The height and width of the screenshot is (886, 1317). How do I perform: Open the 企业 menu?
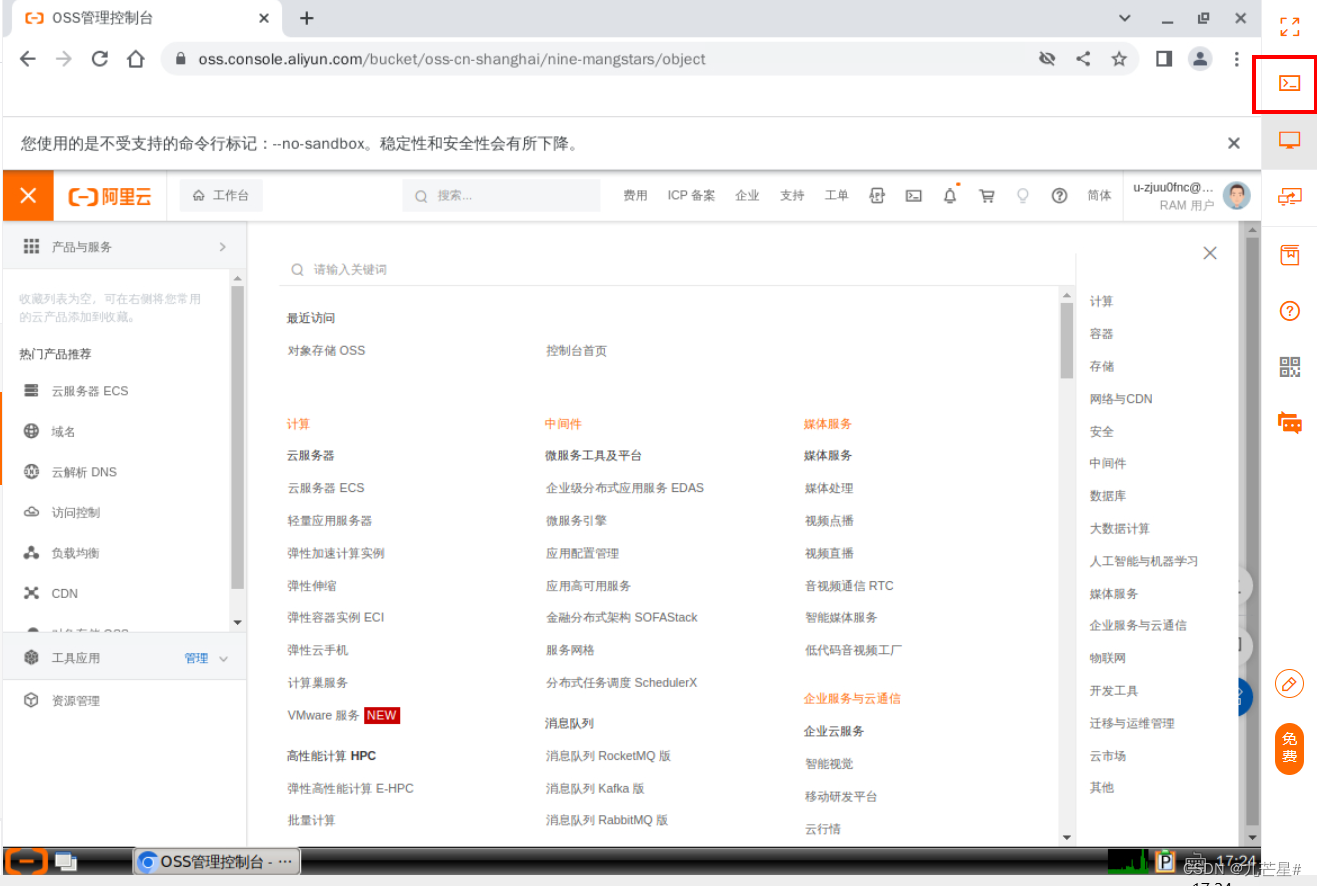(x=747, y=196)
